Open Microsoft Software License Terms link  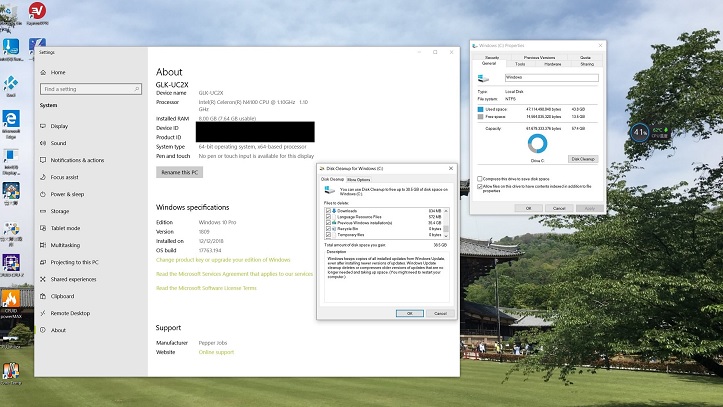(206, 288)
